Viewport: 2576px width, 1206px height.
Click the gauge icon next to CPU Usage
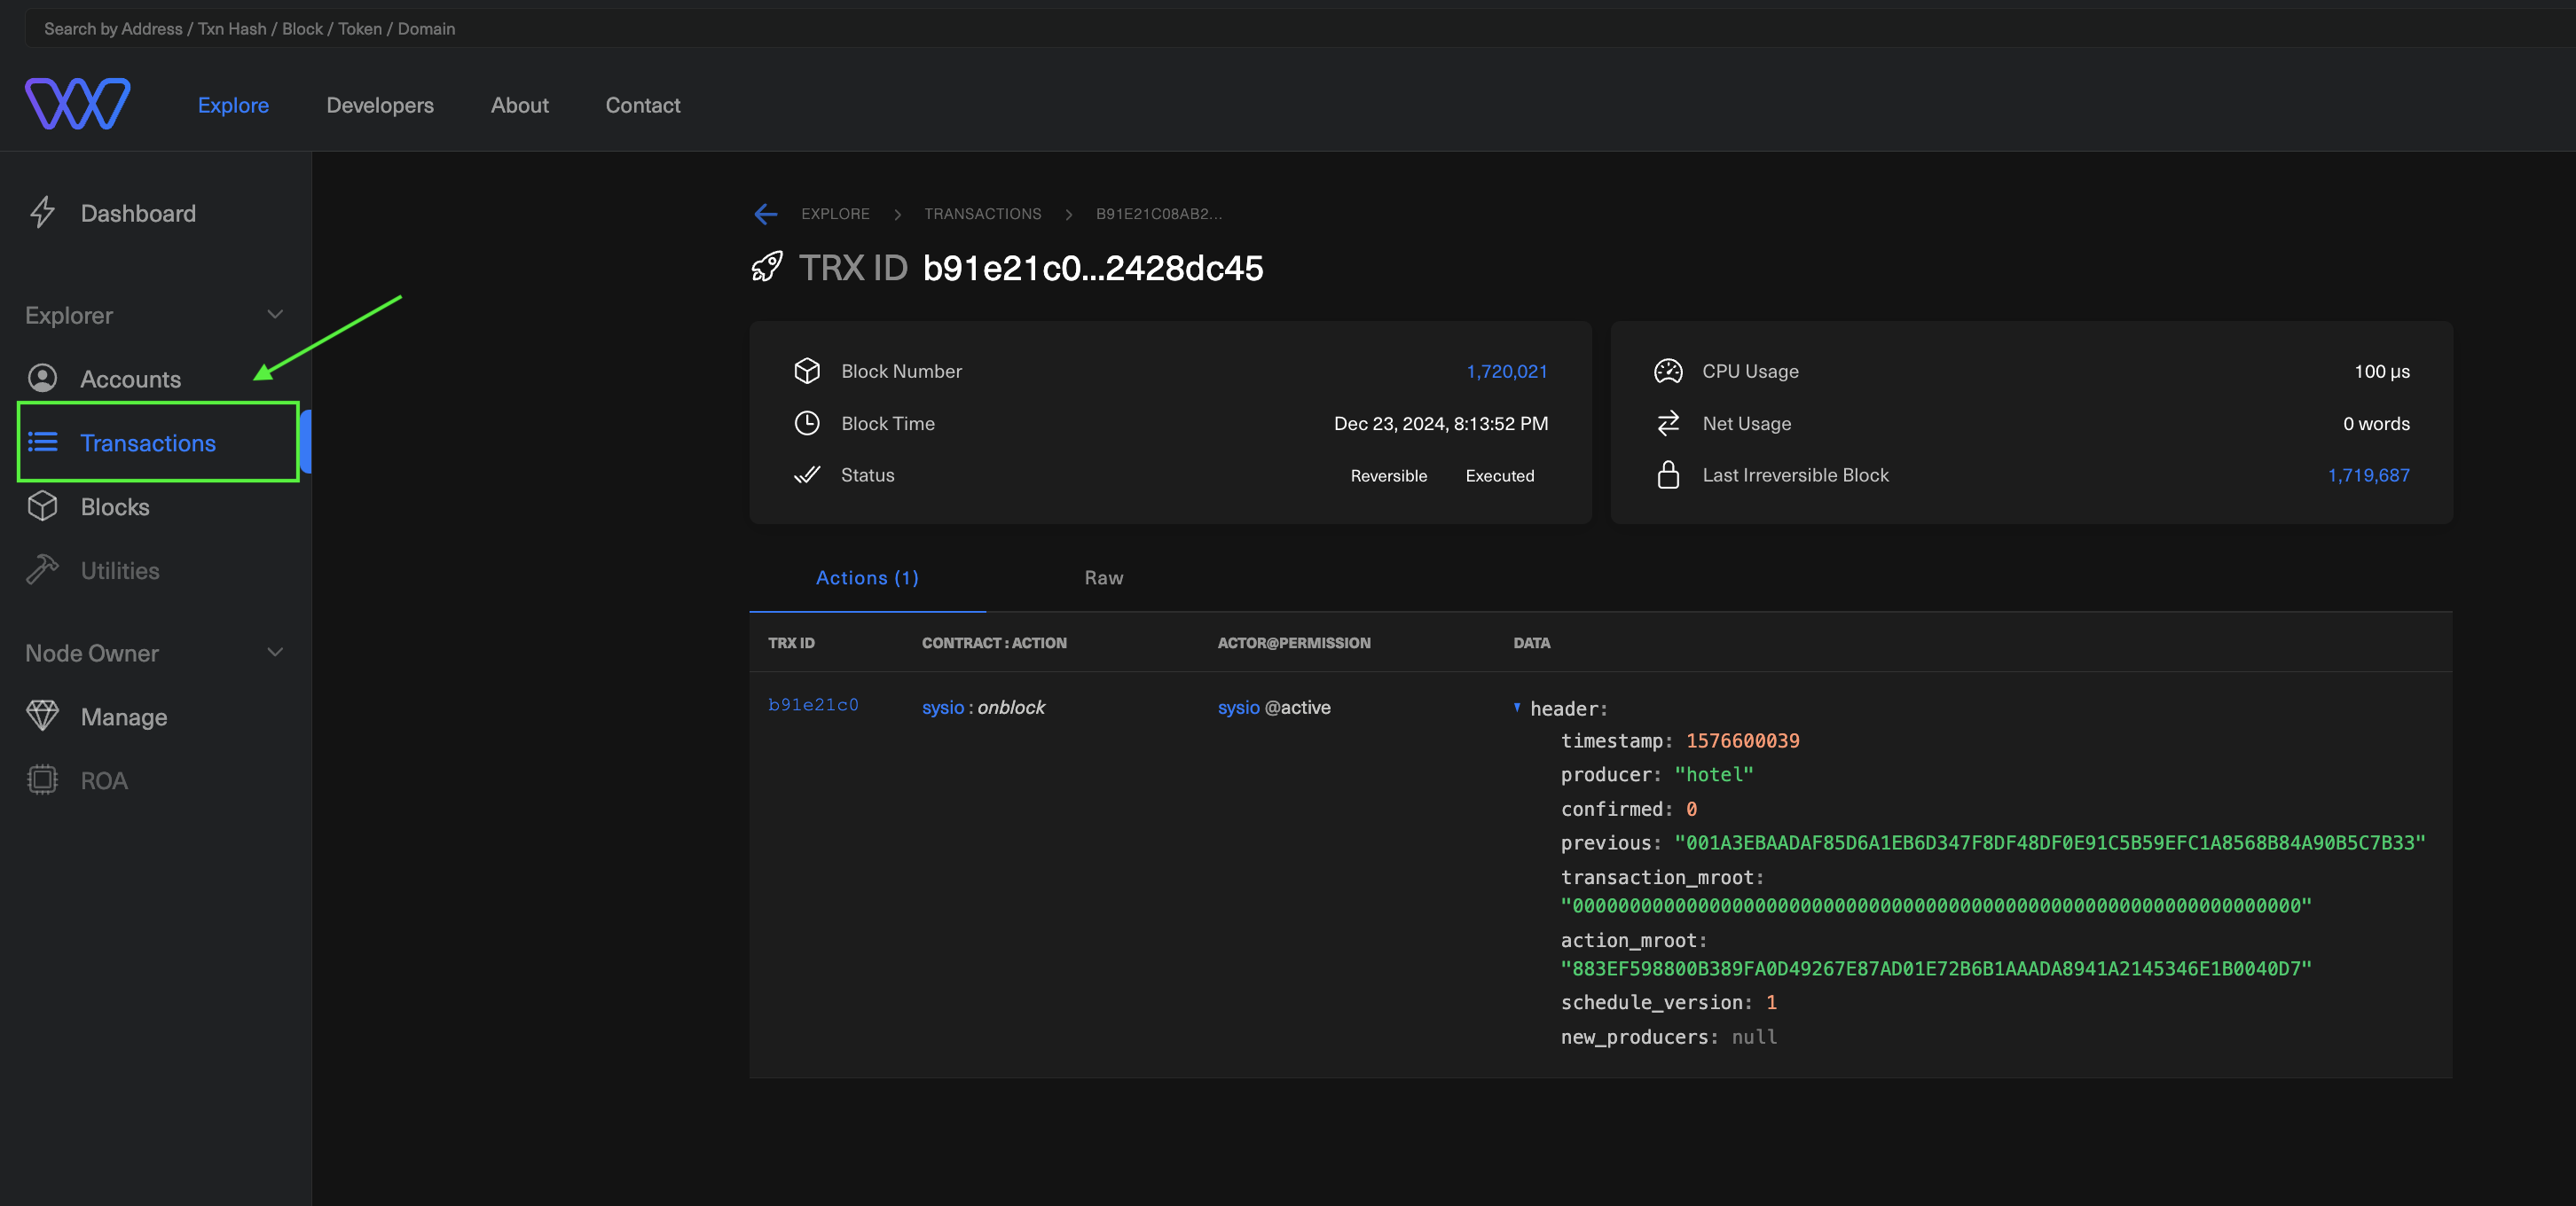click(1668, 371)
